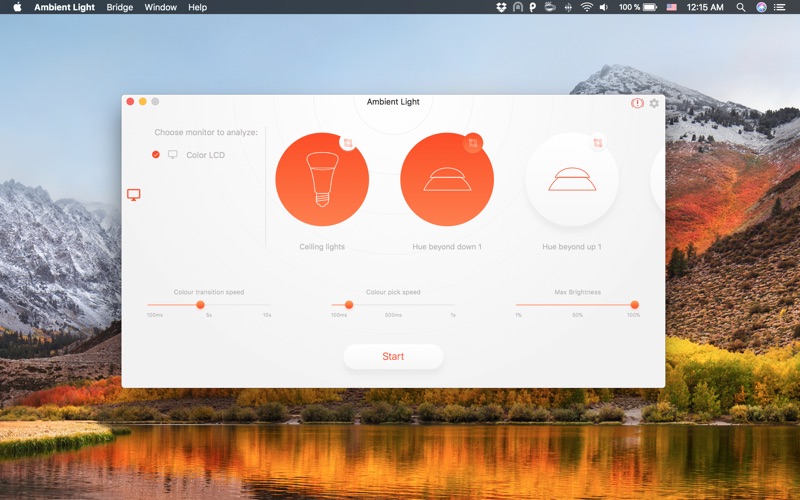The width and height of the screenshot is (800, 500).
Task: Click the Wi-Fi status icon
Action: (587, 7)
